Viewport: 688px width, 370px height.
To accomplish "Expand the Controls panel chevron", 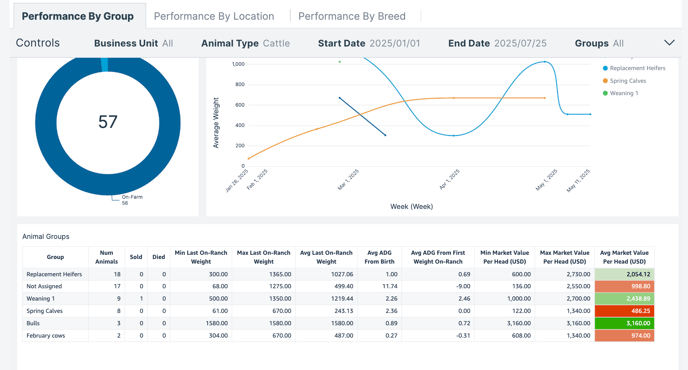I will pos(669,43).
